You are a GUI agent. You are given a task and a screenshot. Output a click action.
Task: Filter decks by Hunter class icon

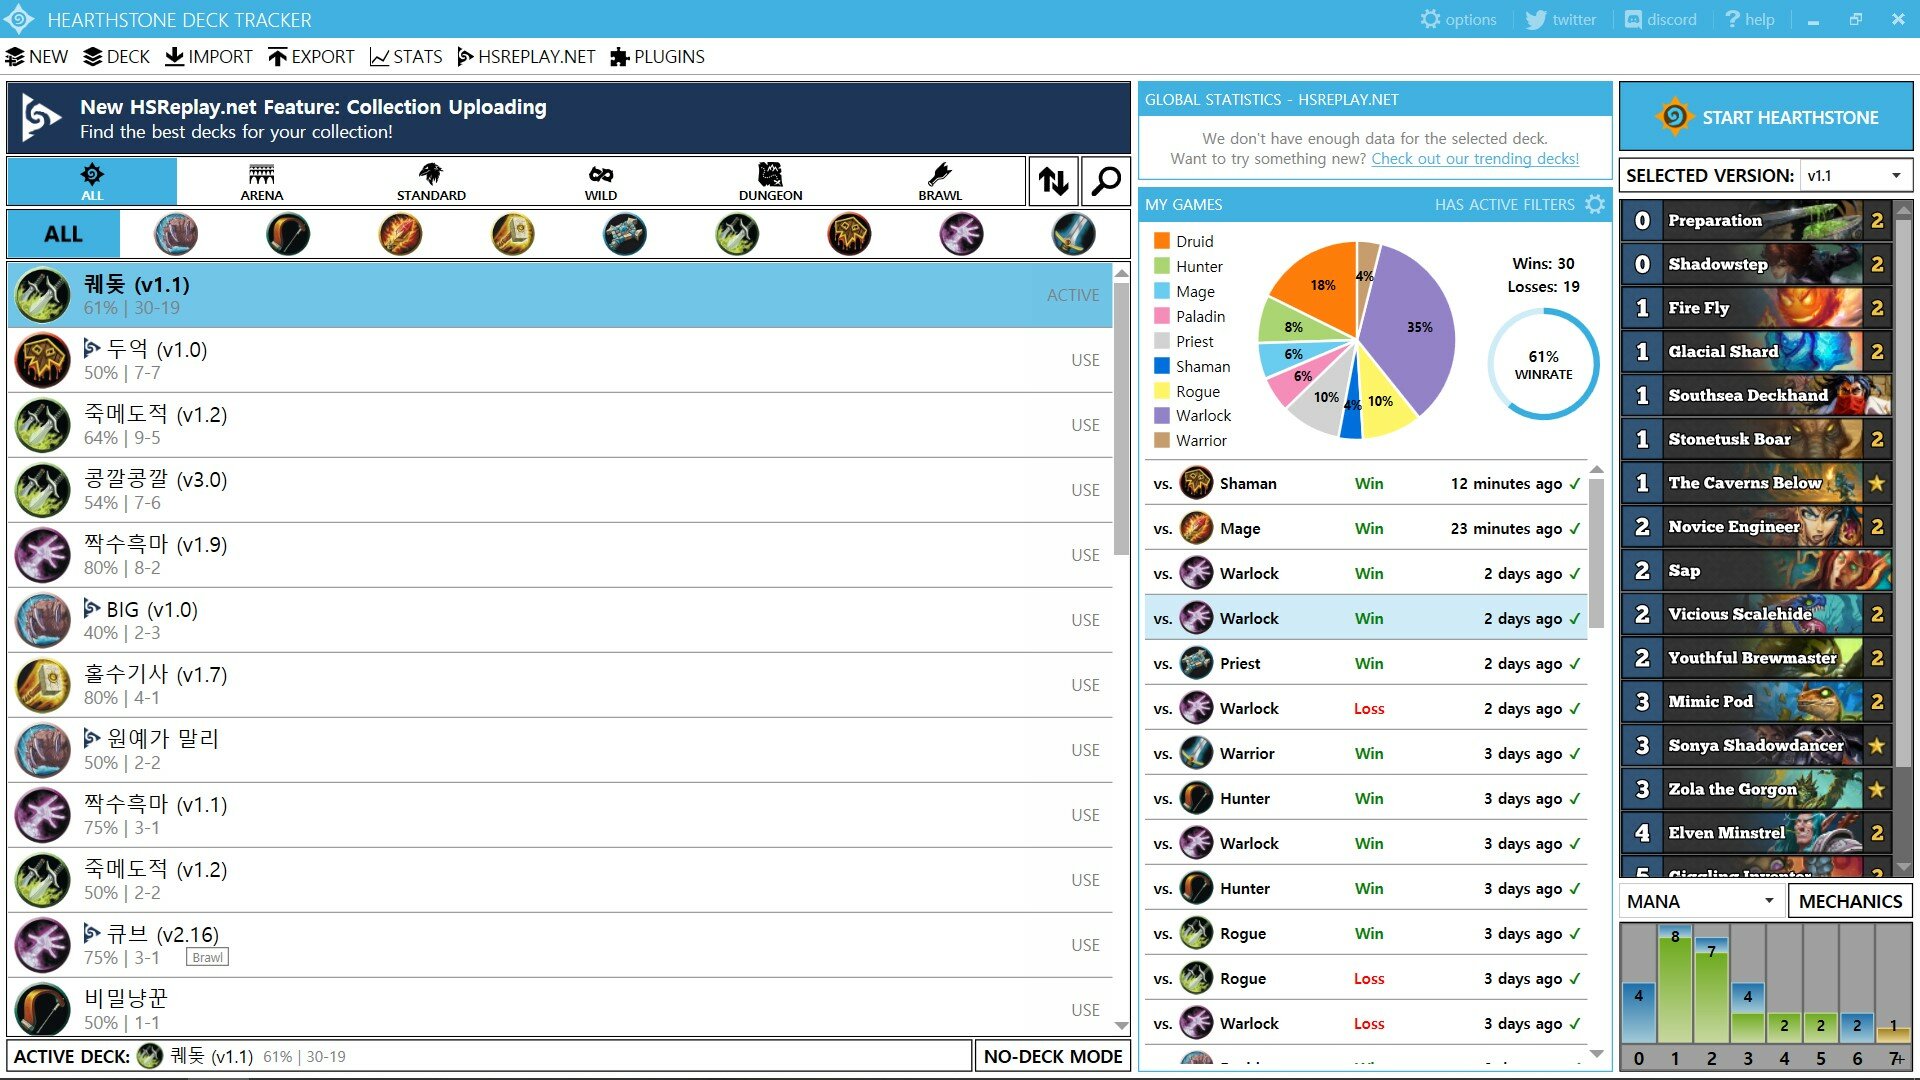tap(288, 234)
